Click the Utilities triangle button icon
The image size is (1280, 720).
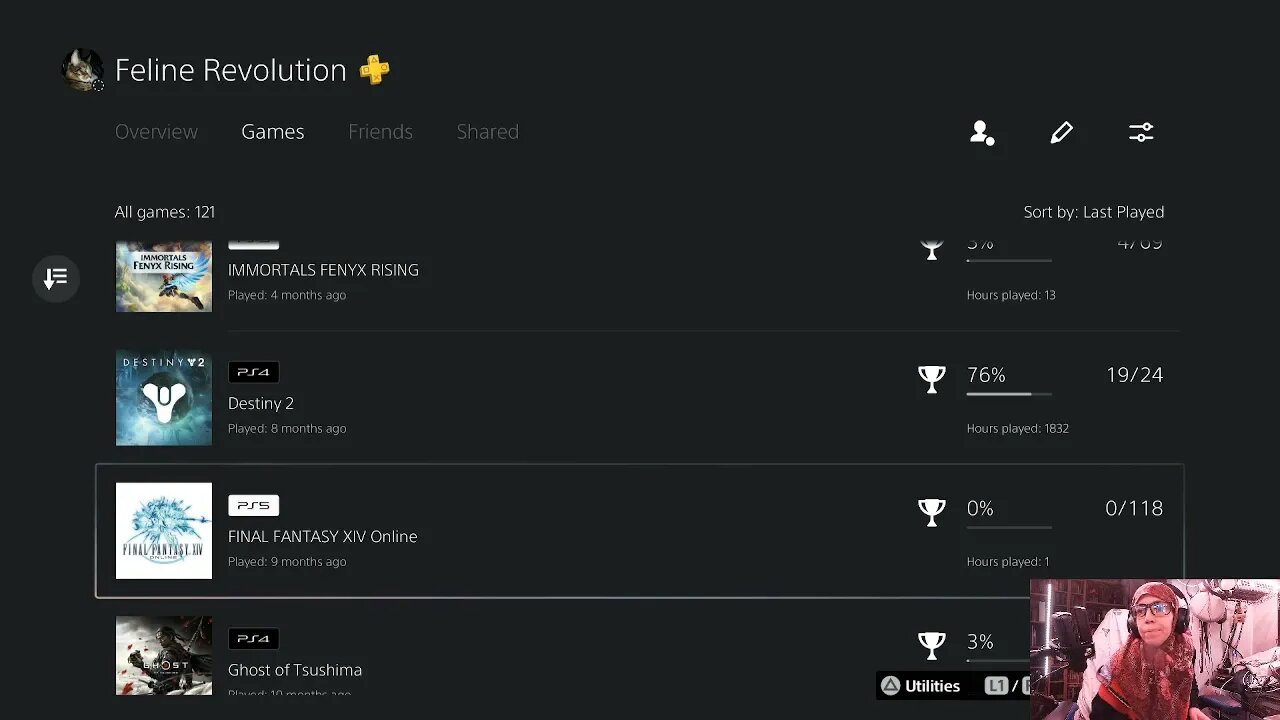(x=890, y=686)
